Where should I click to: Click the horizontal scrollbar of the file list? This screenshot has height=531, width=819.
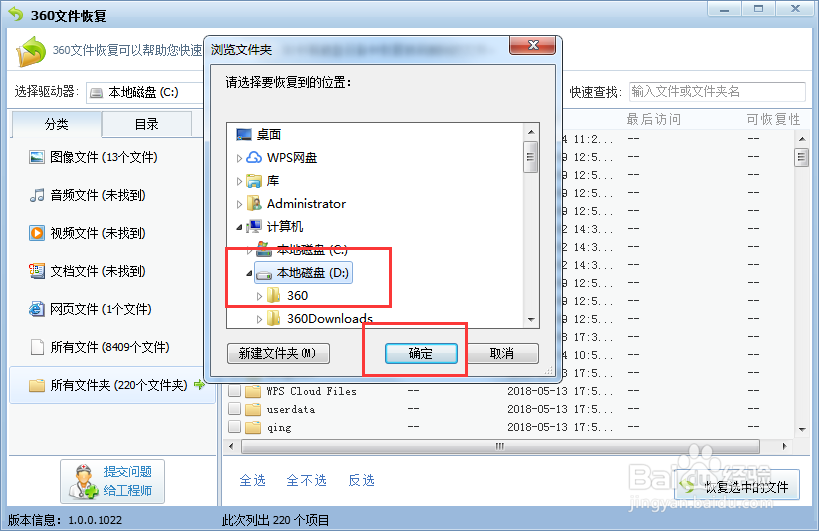click(500, 446)
